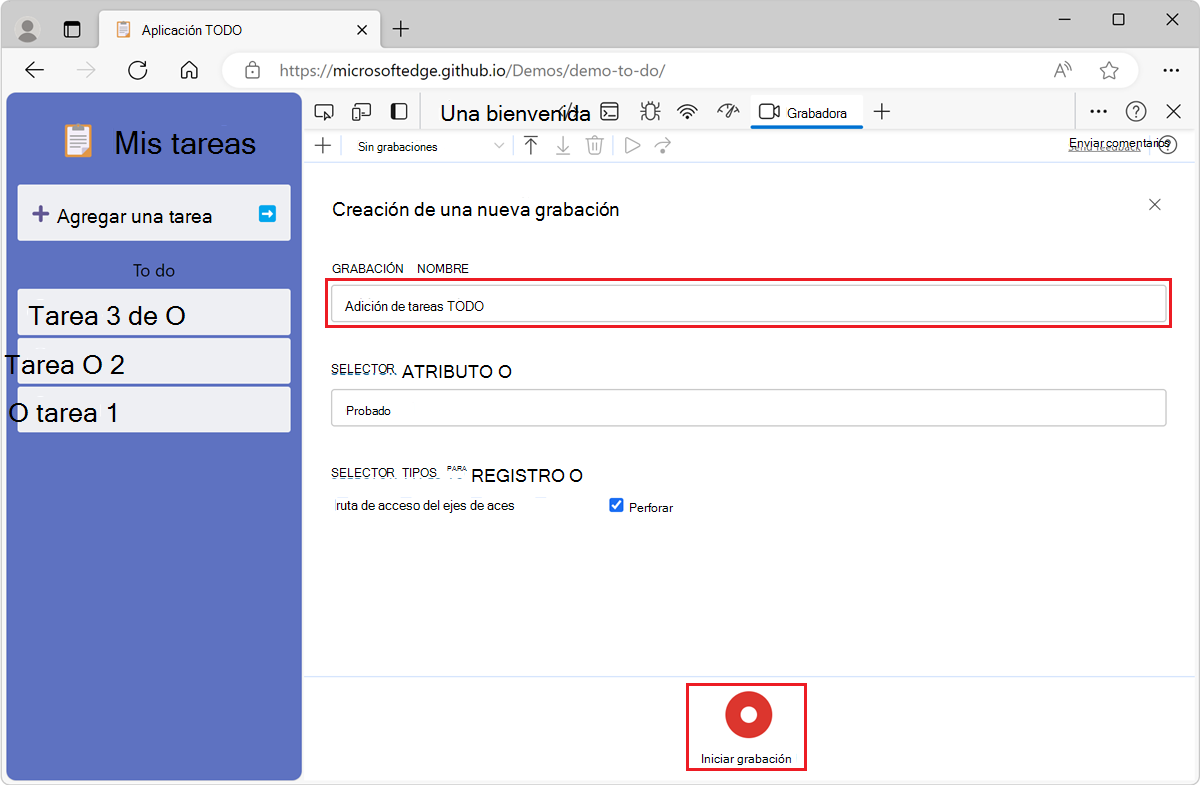The image size is (1200, 785).
Task: Open the bug-shaped Sources tool icon
Action: click(x=649, y=112)
